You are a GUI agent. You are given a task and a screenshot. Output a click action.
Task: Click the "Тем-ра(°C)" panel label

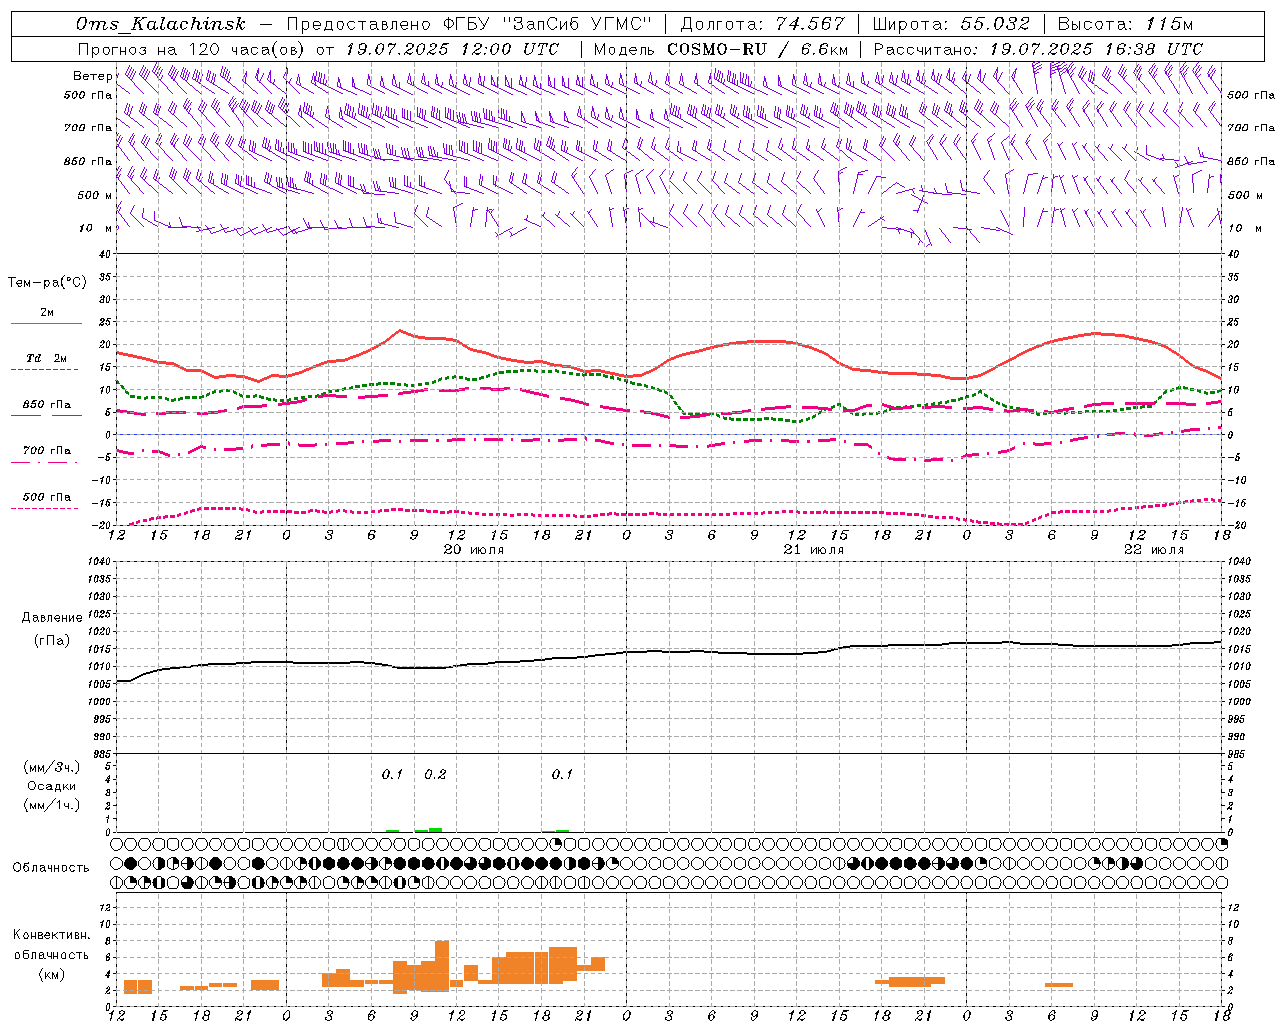point(47,283)
